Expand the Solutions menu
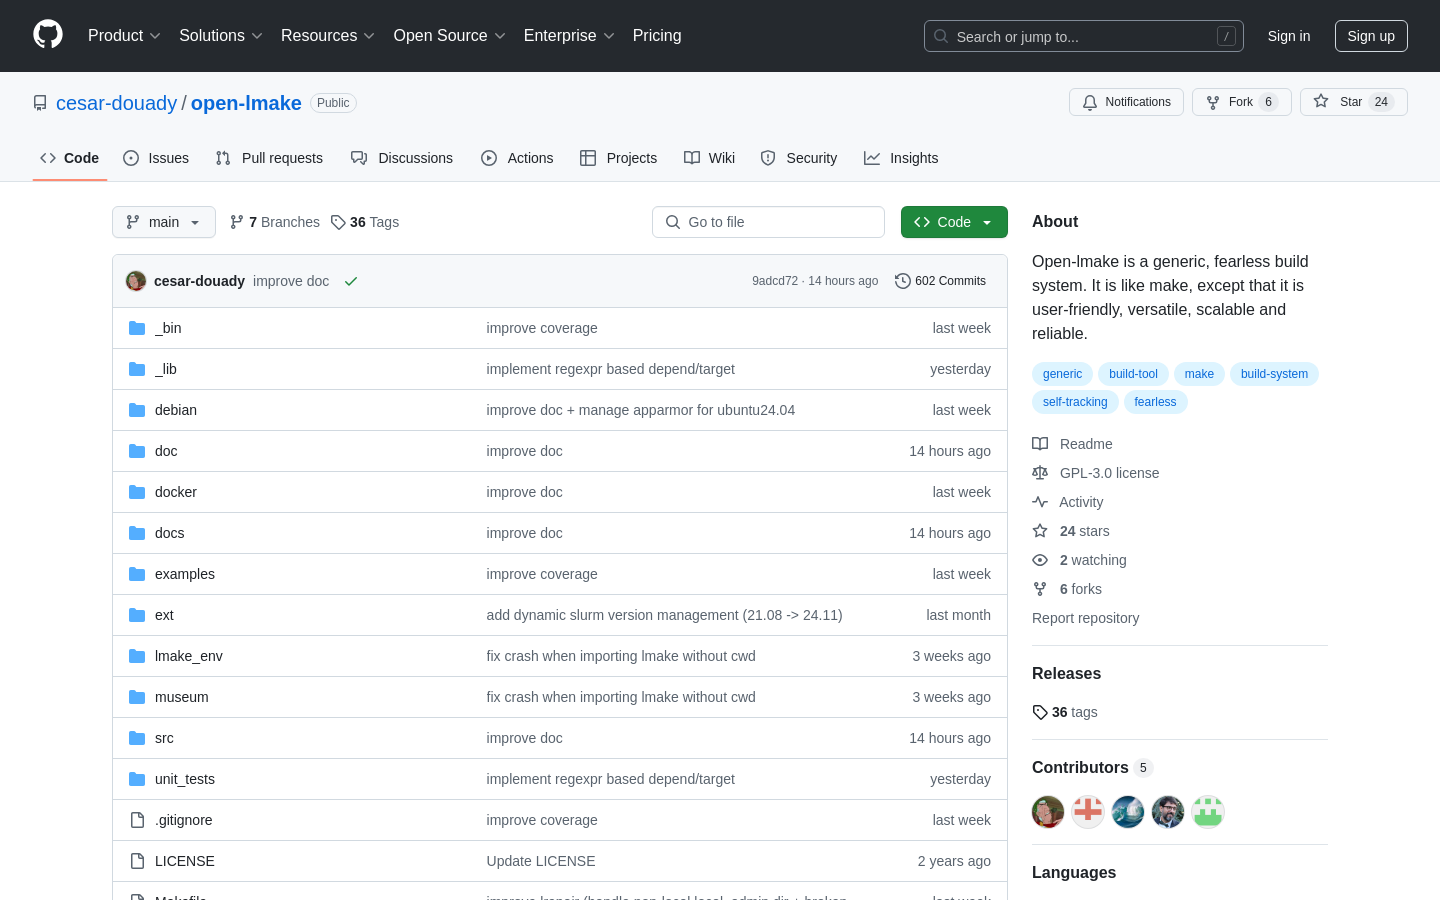 coord(220,35)
